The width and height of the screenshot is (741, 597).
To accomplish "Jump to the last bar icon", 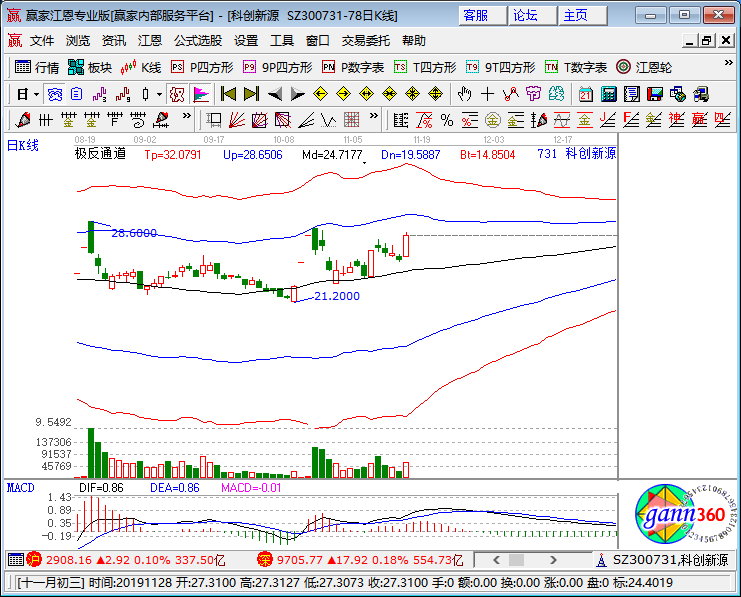I will click(251, 95).
